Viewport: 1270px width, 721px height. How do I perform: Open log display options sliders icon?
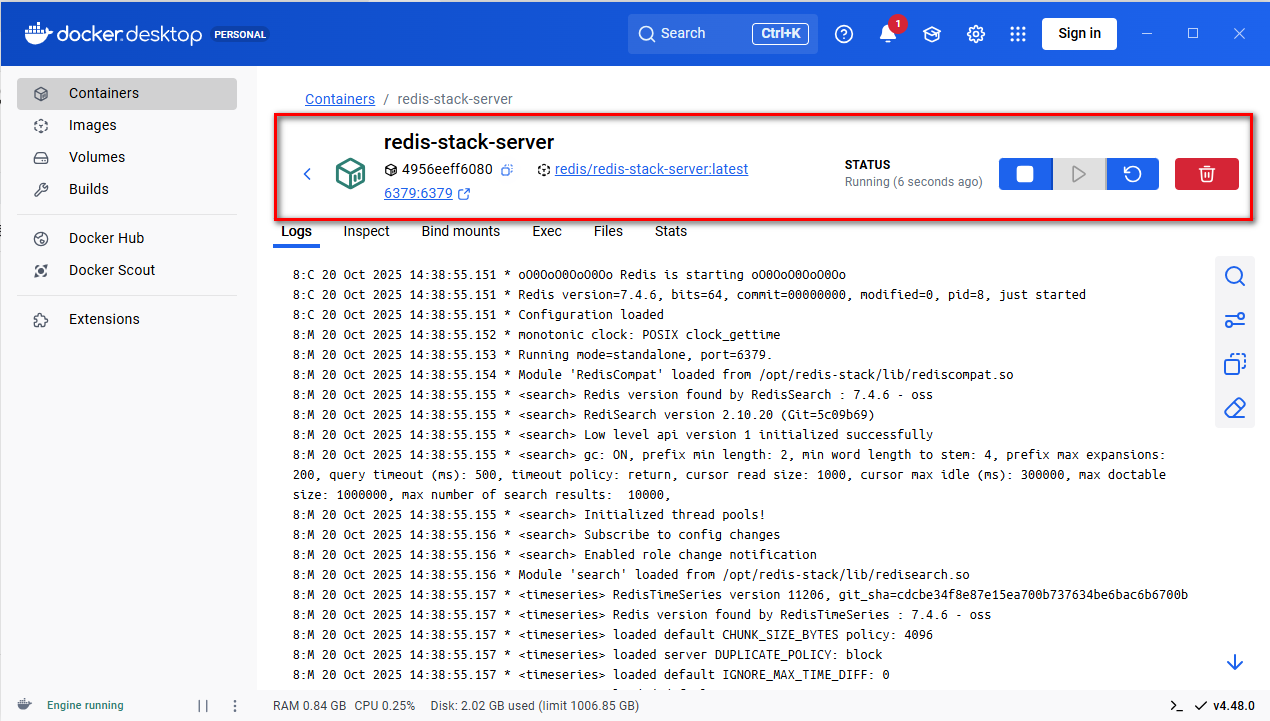pos(1235,320)
